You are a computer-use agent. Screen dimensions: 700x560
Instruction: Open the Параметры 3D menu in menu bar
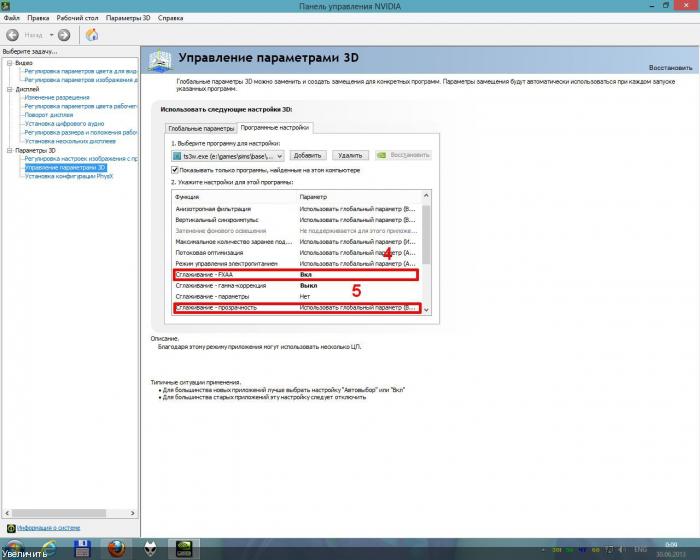click(128, 18)
